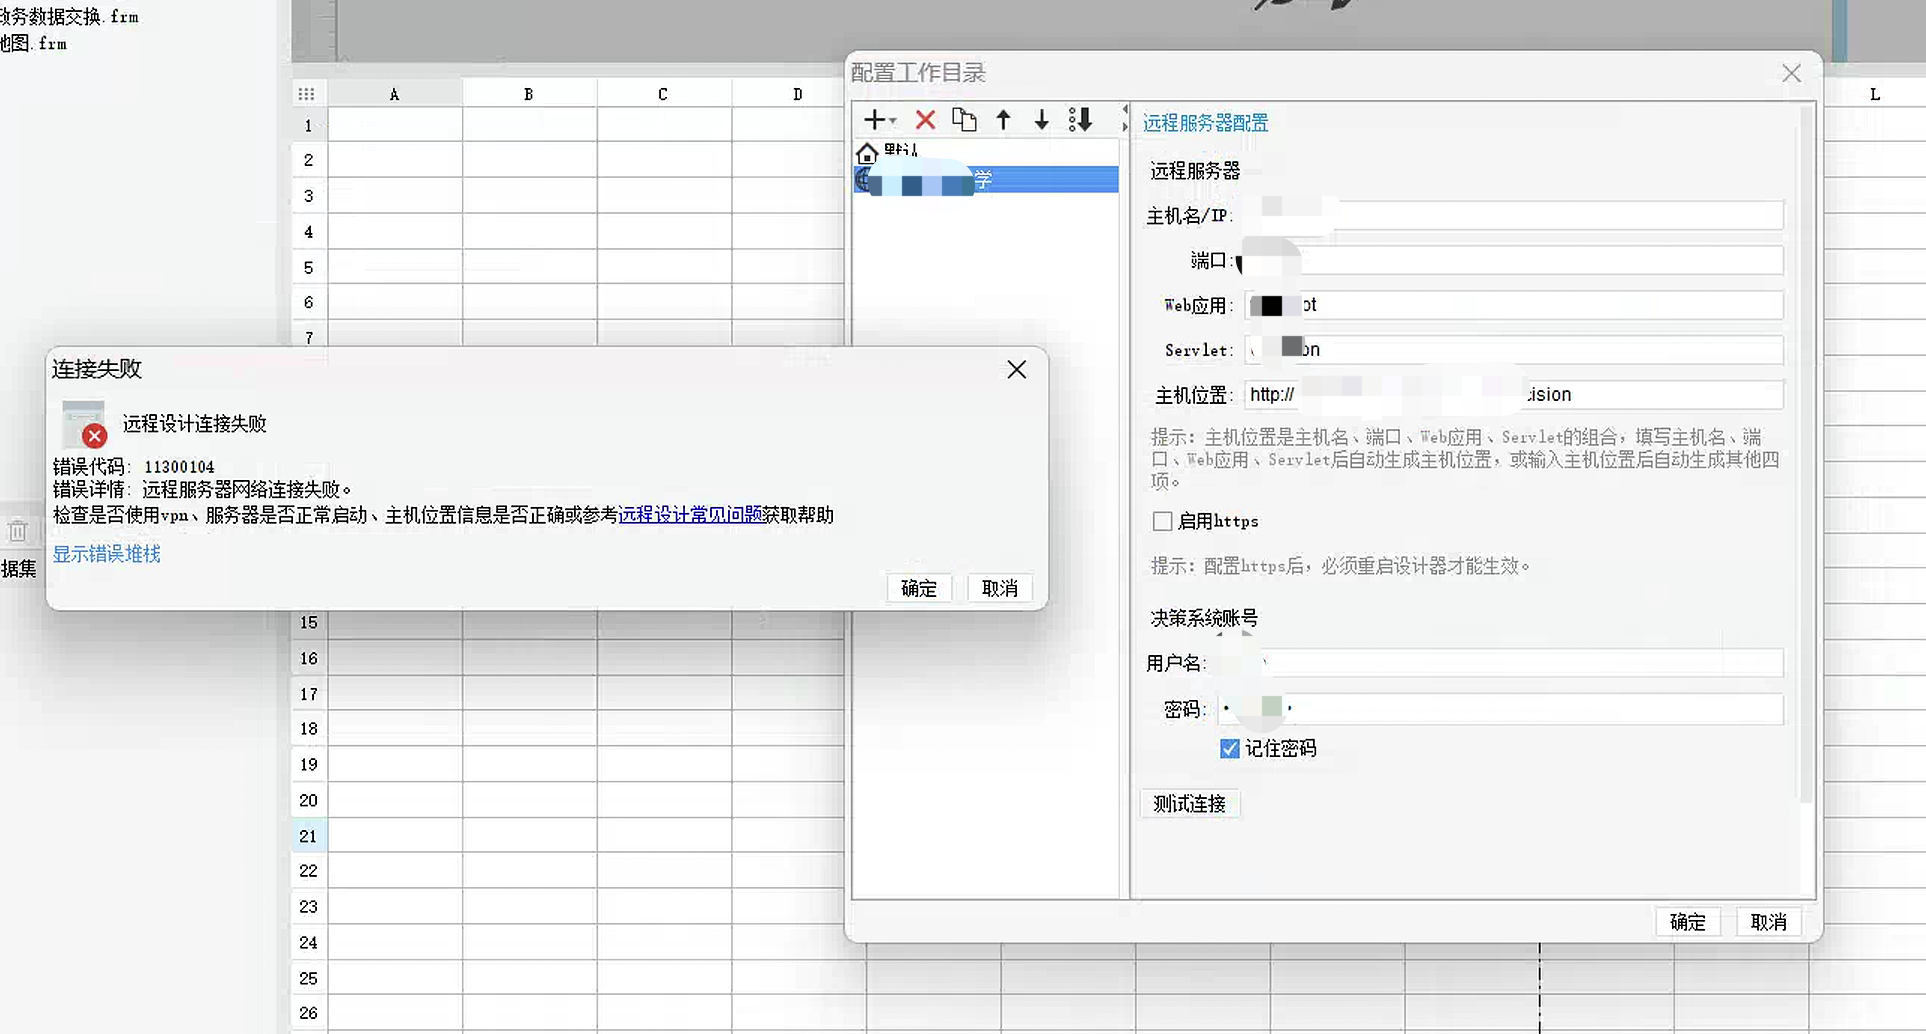Viewport: 1926px width, 1034px height.
Task: Enable the 启用https checkbox
Action: tap(1162, 521)
